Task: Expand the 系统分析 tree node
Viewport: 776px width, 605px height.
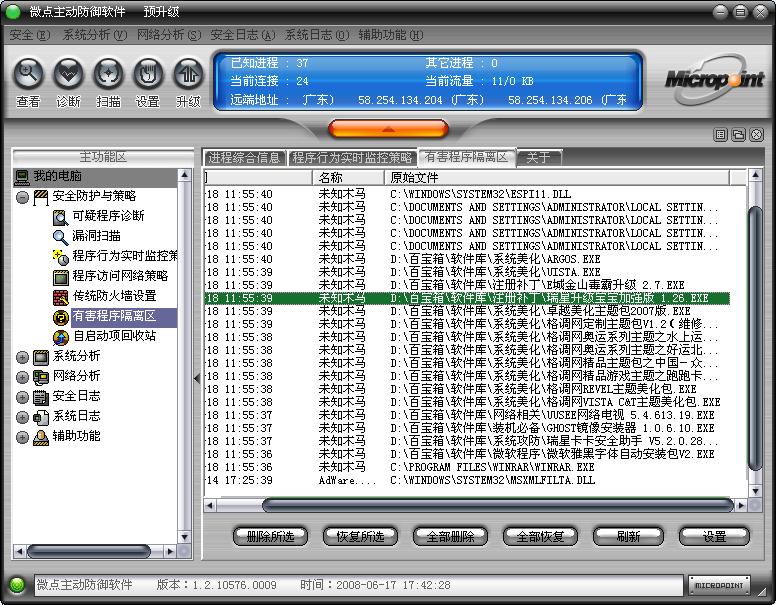Action: point(22,357)
